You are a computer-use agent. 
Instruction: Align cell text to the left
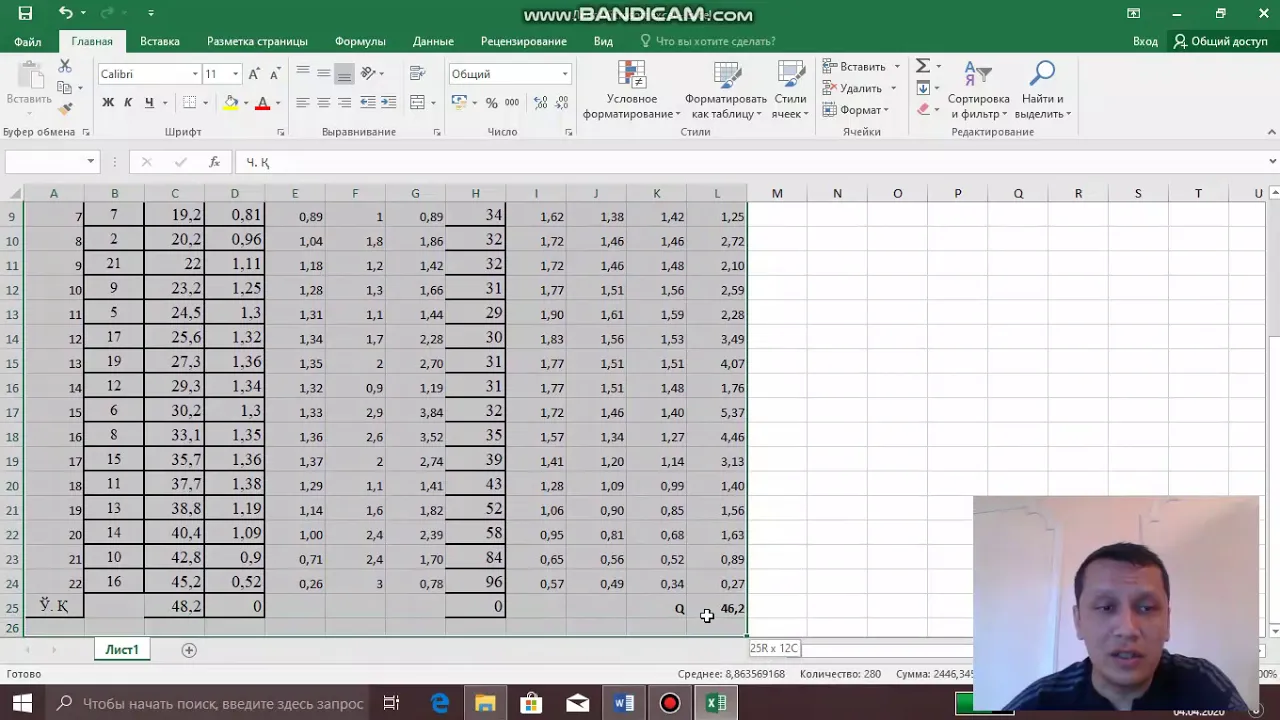pyautogui.click(x=303, y=103)
